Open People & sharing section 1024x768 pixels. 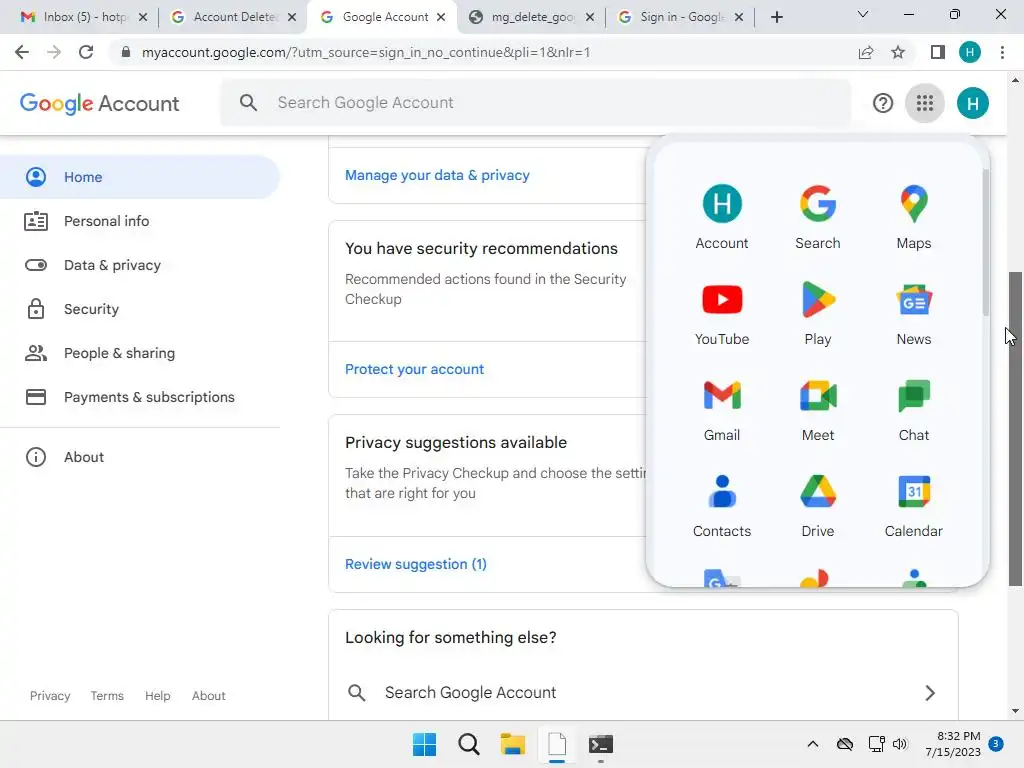(x=140, y=353)
